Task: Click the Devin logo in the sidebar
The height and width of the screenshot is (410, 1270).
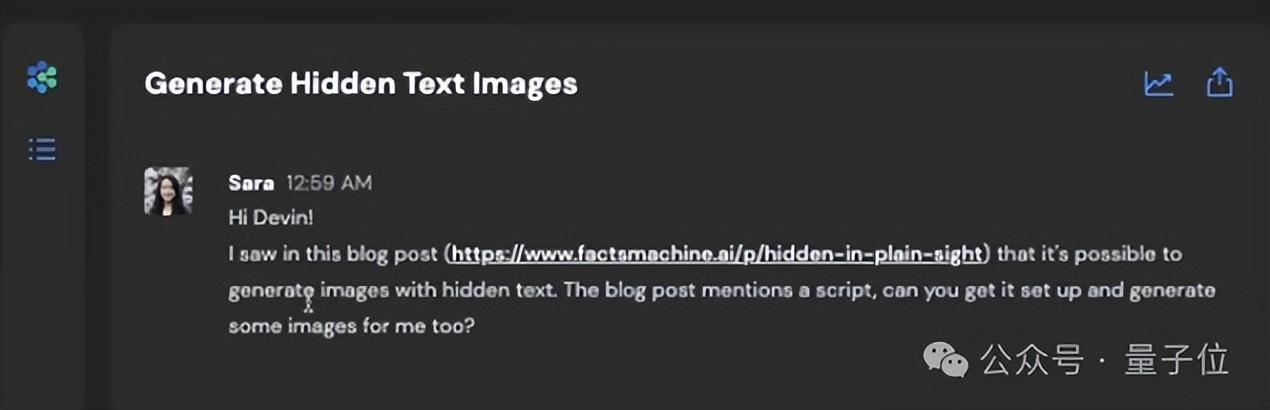Action: pos(42,78)
